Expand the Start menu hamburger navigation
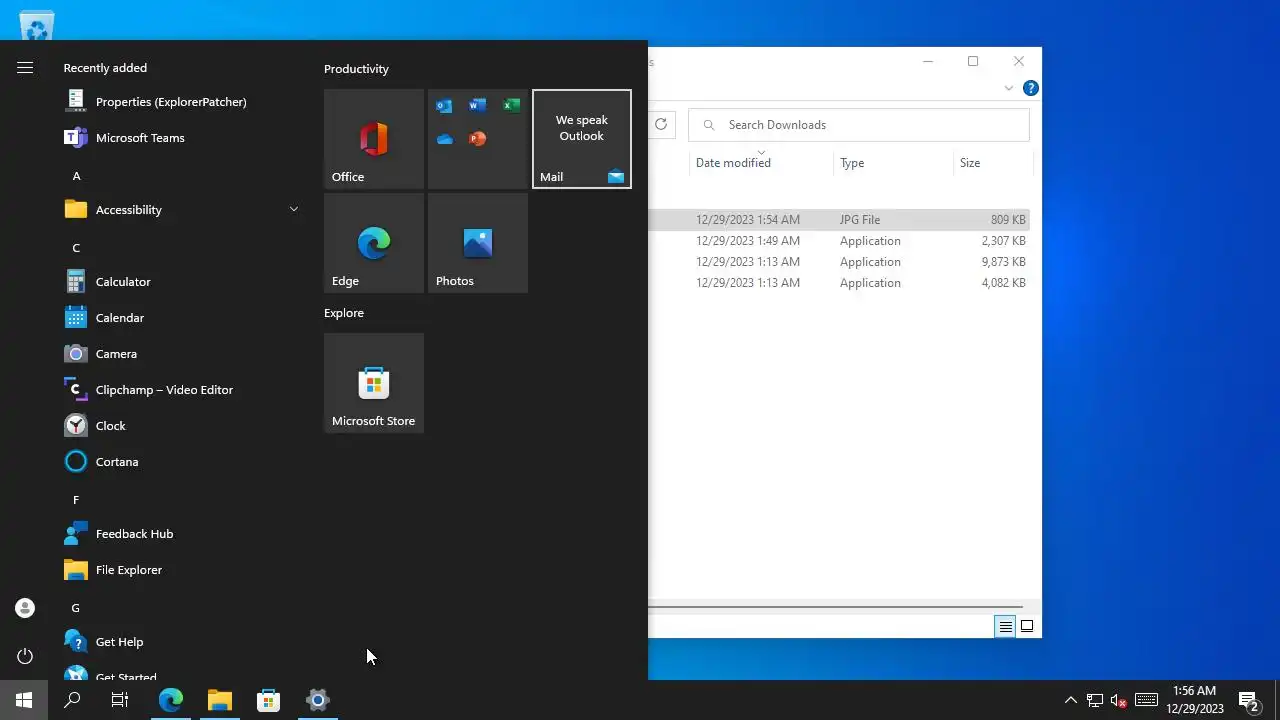This screenshot has height=720, width=1280. pos(25,67)
